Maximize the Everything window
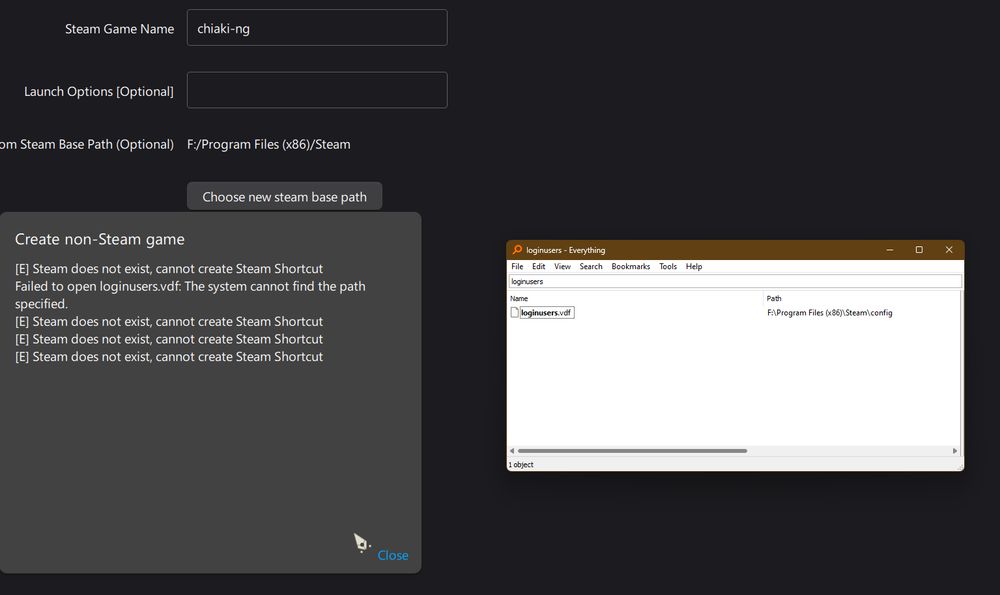1000x595 pixels. click(x=919, y=250)
